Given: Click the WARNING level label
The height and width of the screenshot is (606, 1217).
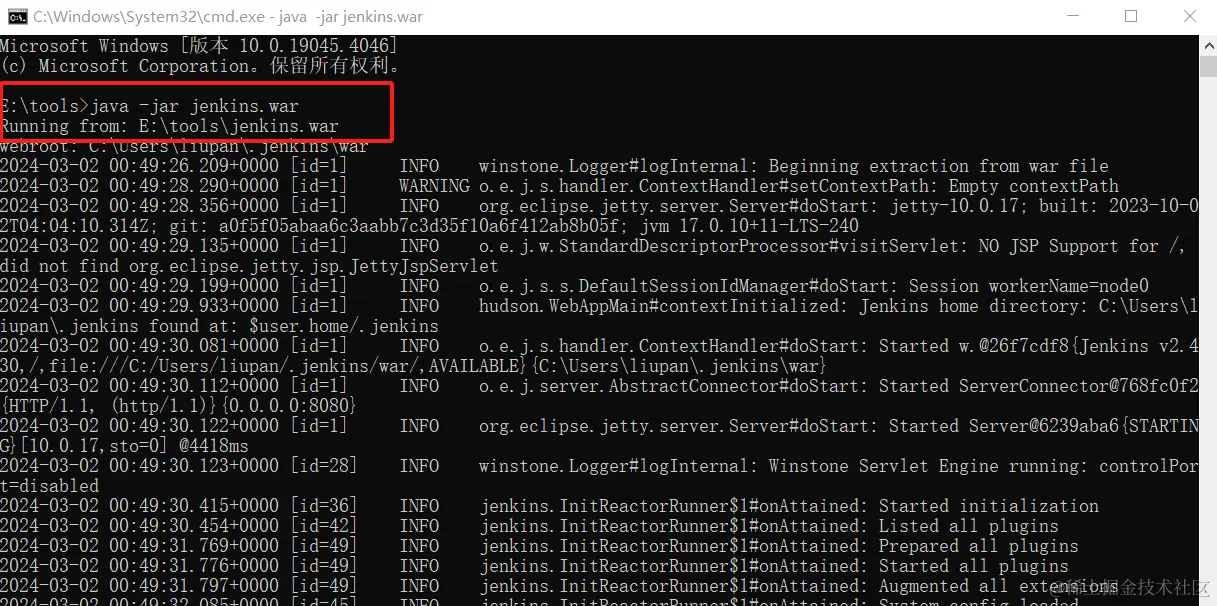Looking at the screenshot, I should point(434,186).
